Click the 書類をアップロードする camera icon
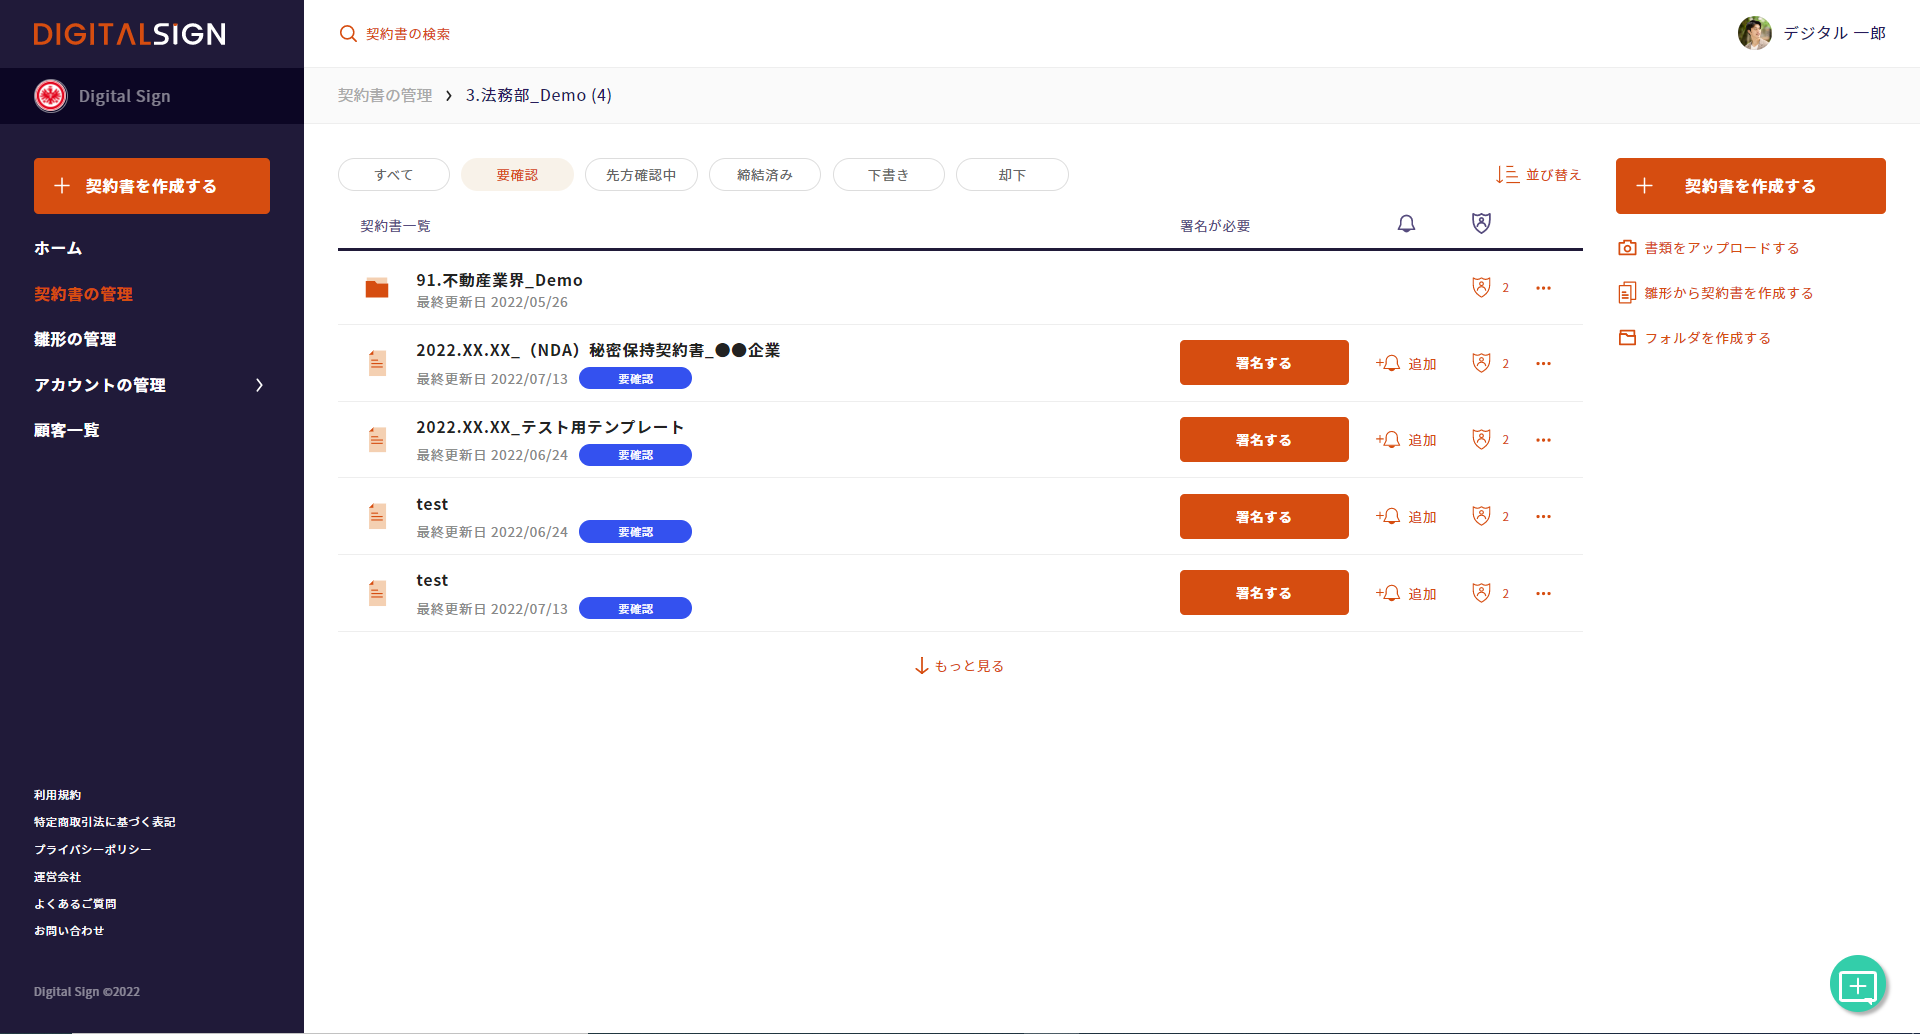Viewport: 1920px width, 1034px height. [x=1627, y=248]
